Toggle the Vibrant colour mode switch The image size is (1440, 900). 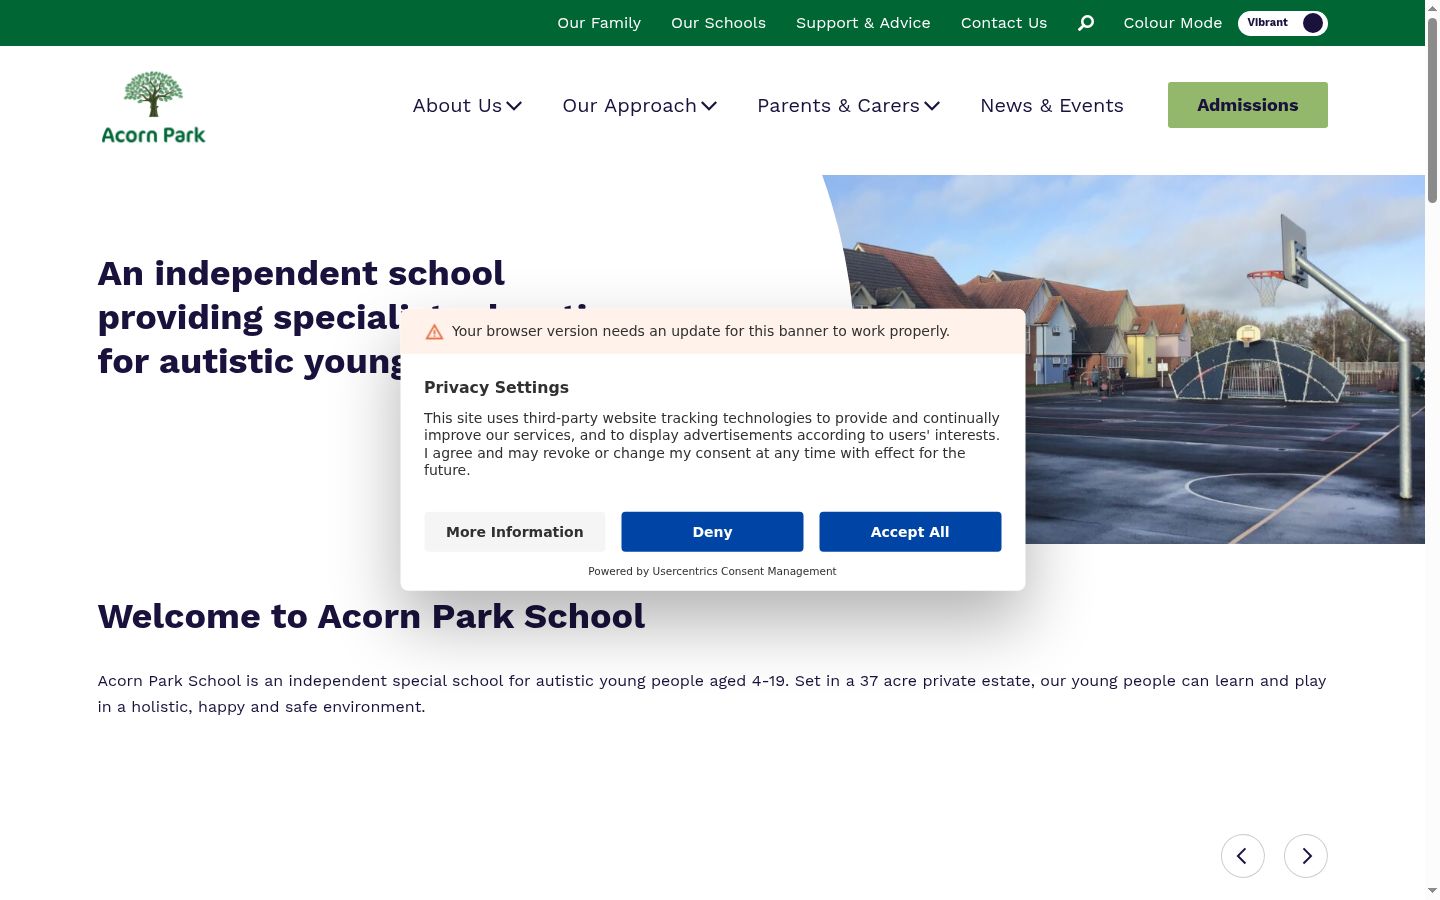(x=1283, y=23)
